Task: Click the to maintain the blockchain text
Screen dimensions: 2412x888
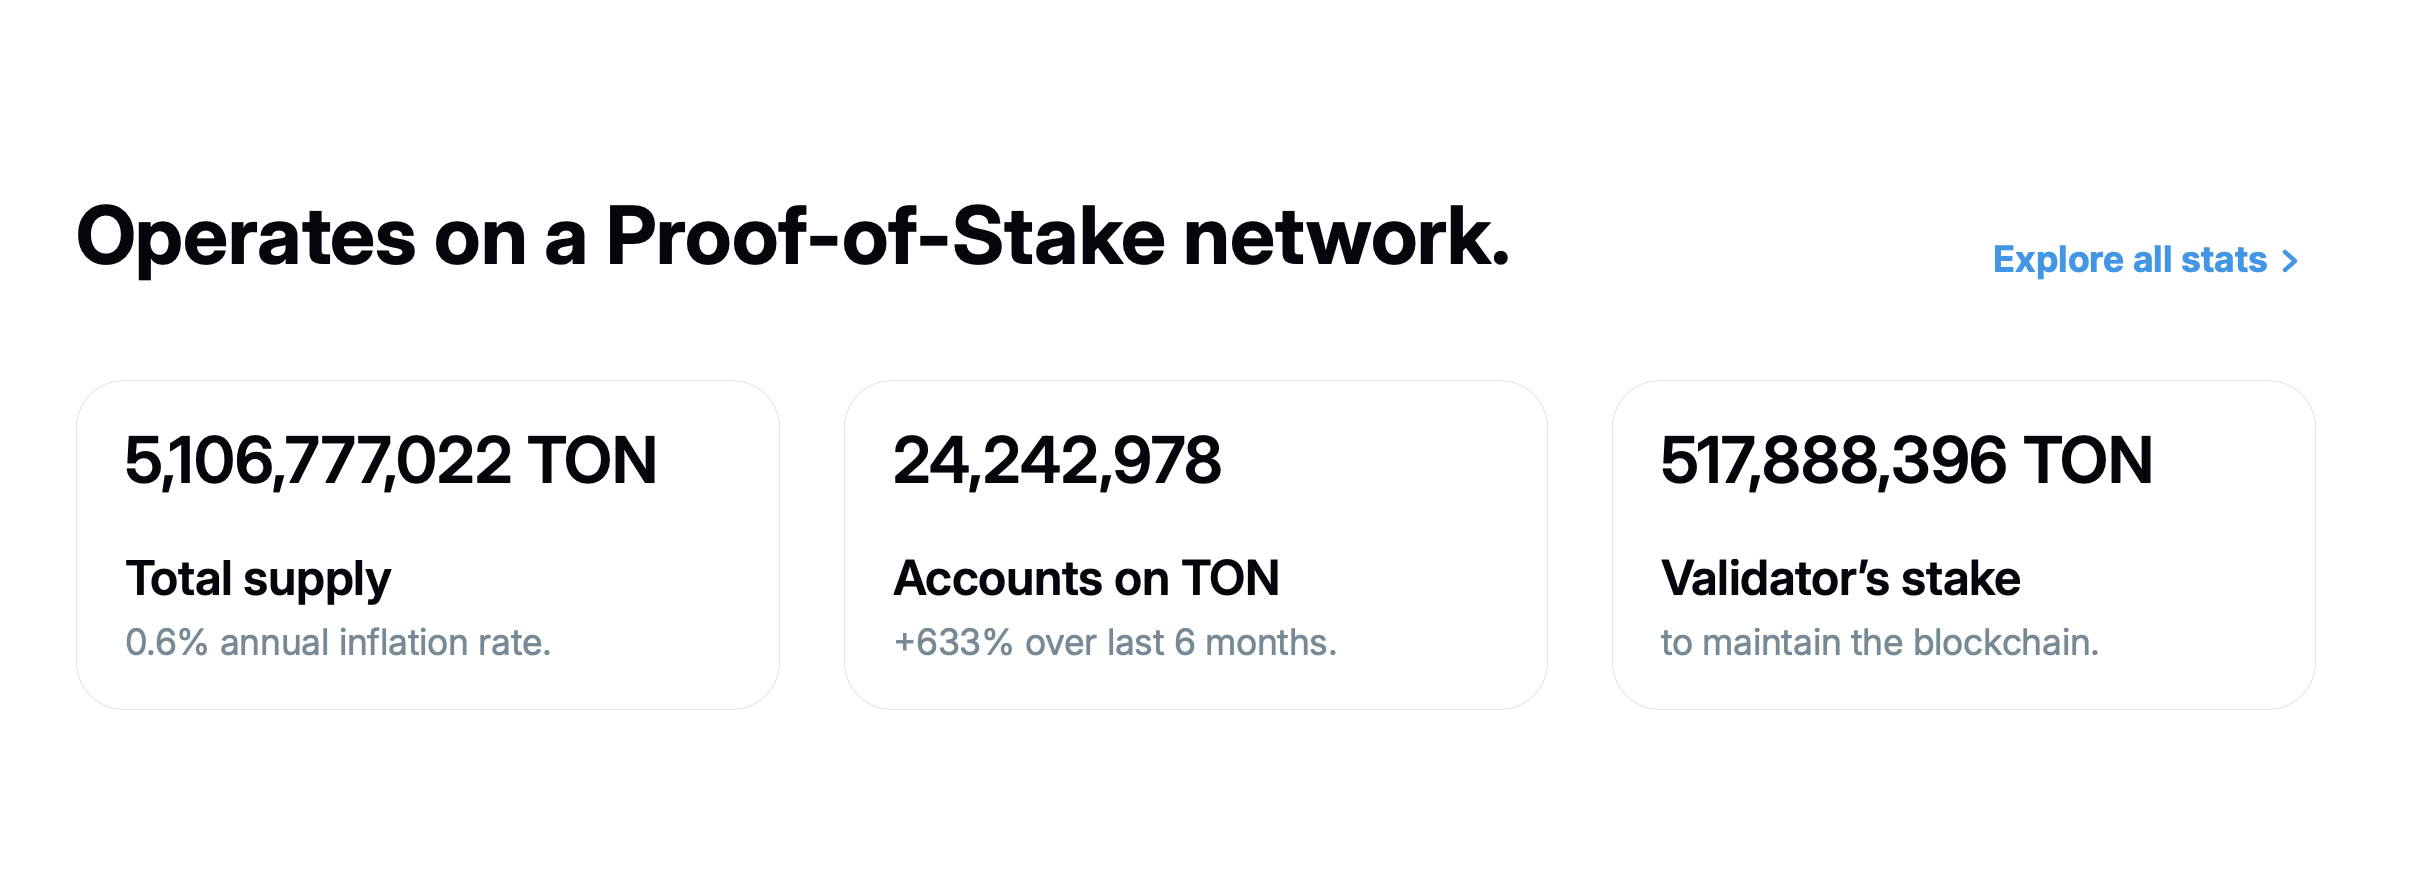Action: coord(1879,642)
